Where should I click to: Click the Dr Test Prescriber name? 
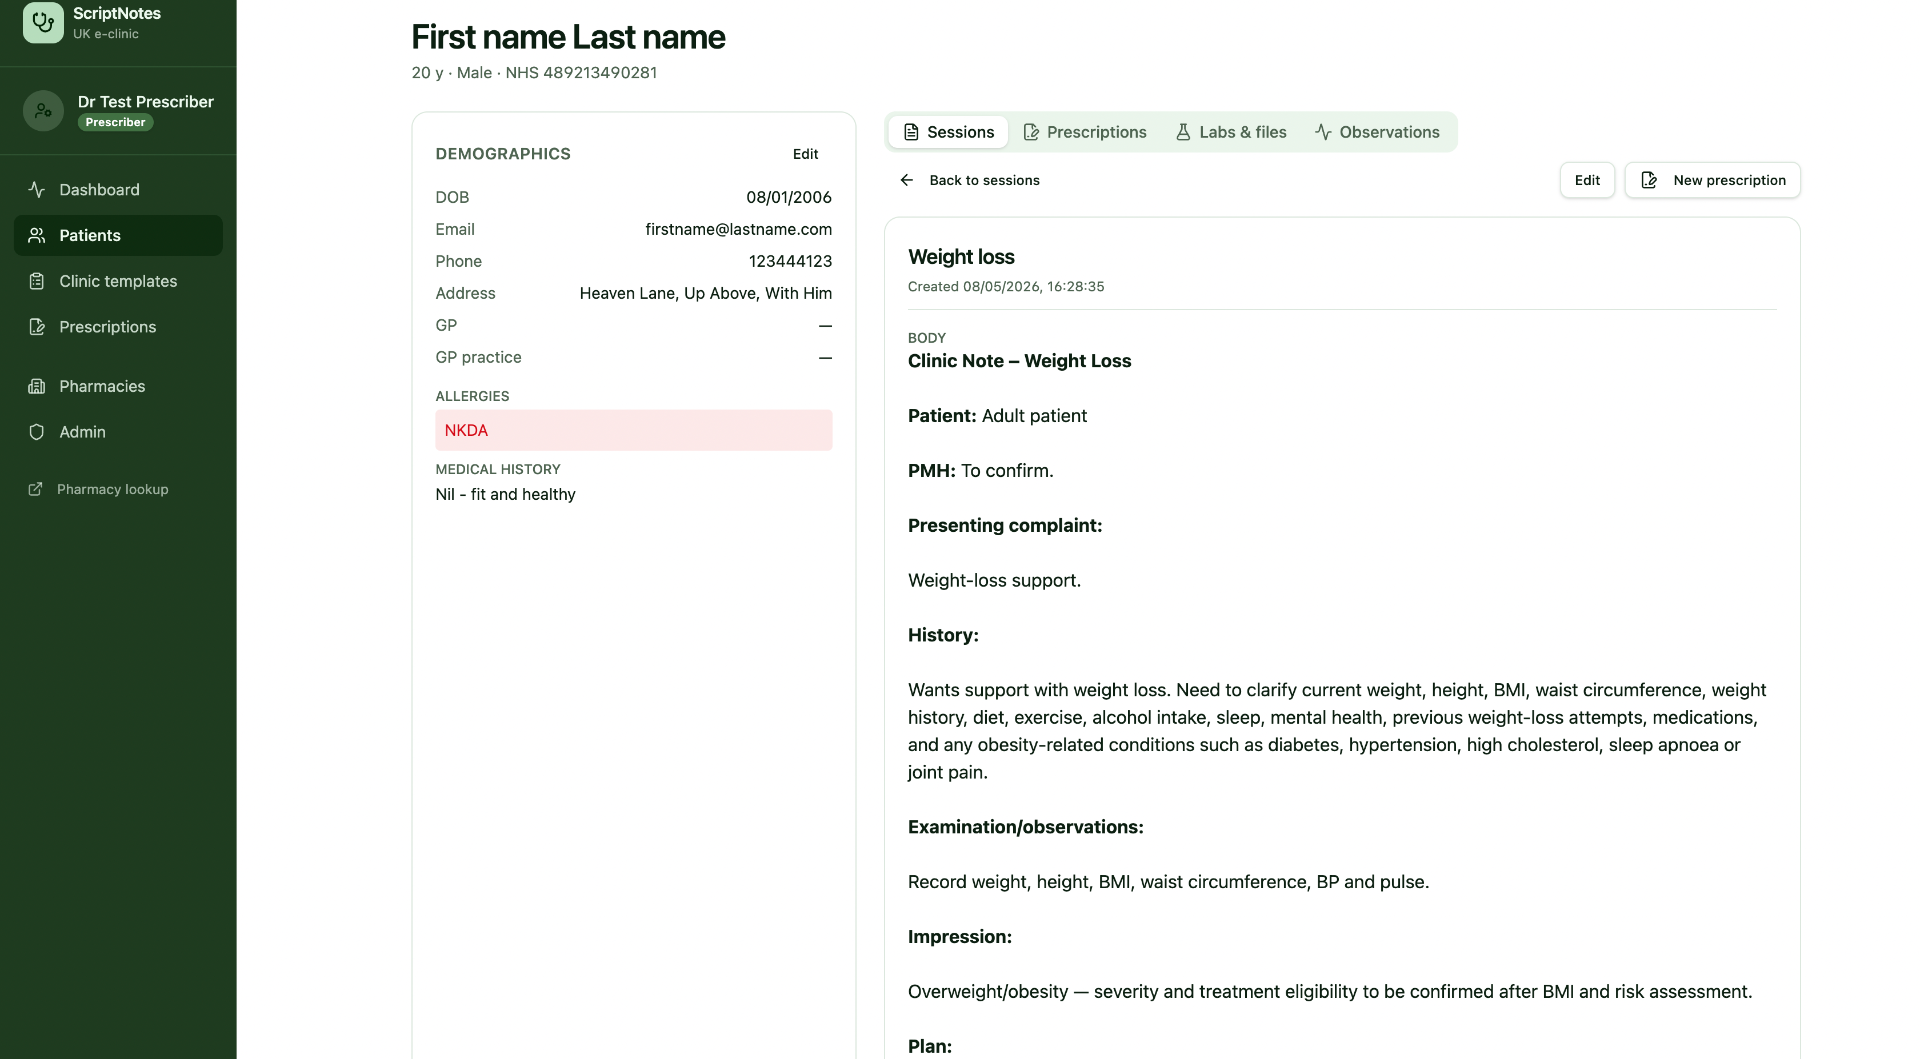click(146, 102)
